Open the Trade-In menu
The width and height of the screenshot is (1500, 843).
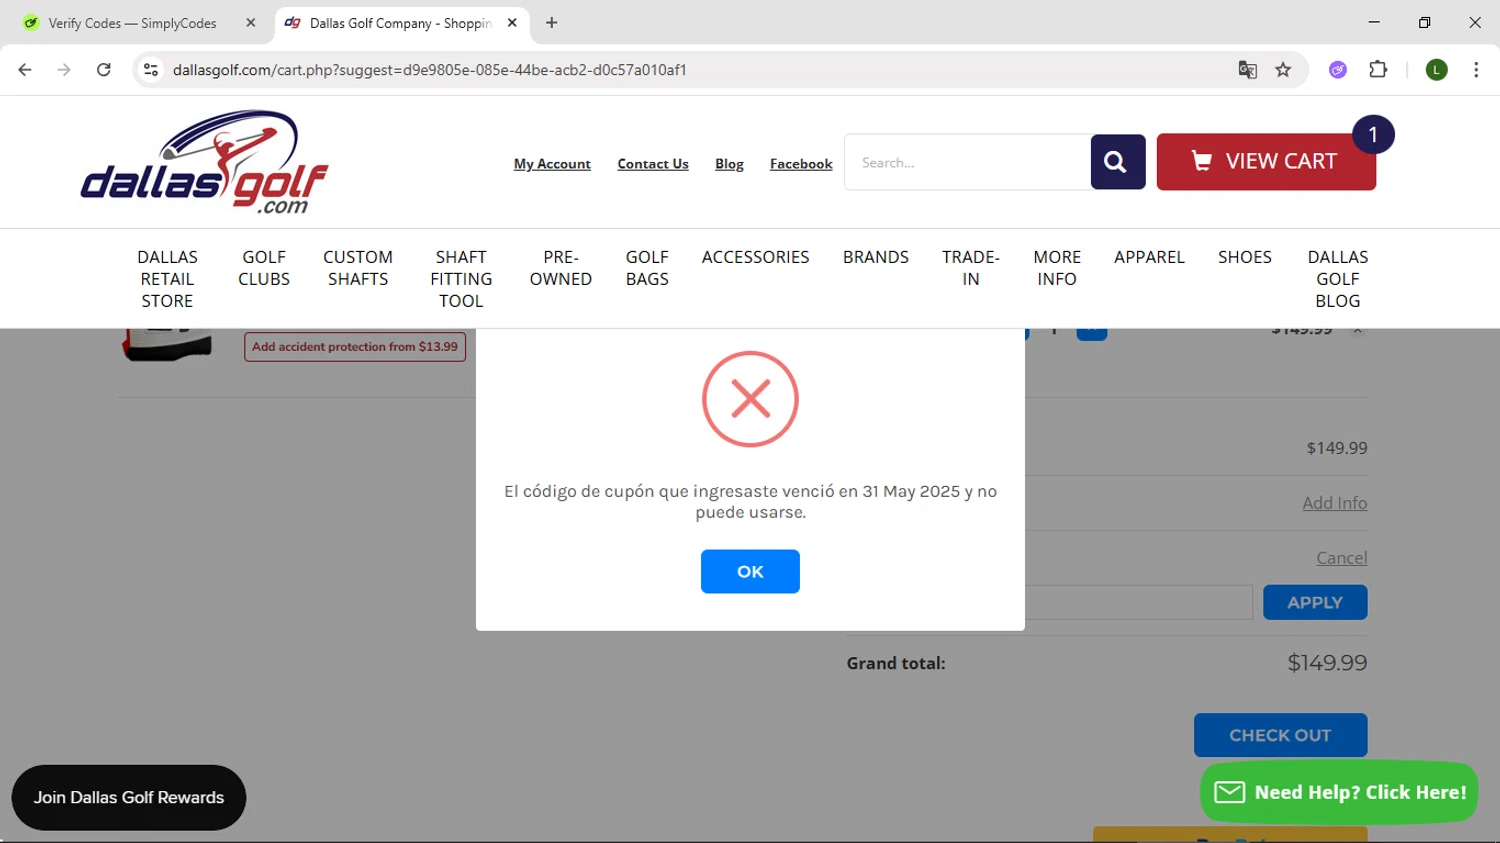(x=971, y=268)
